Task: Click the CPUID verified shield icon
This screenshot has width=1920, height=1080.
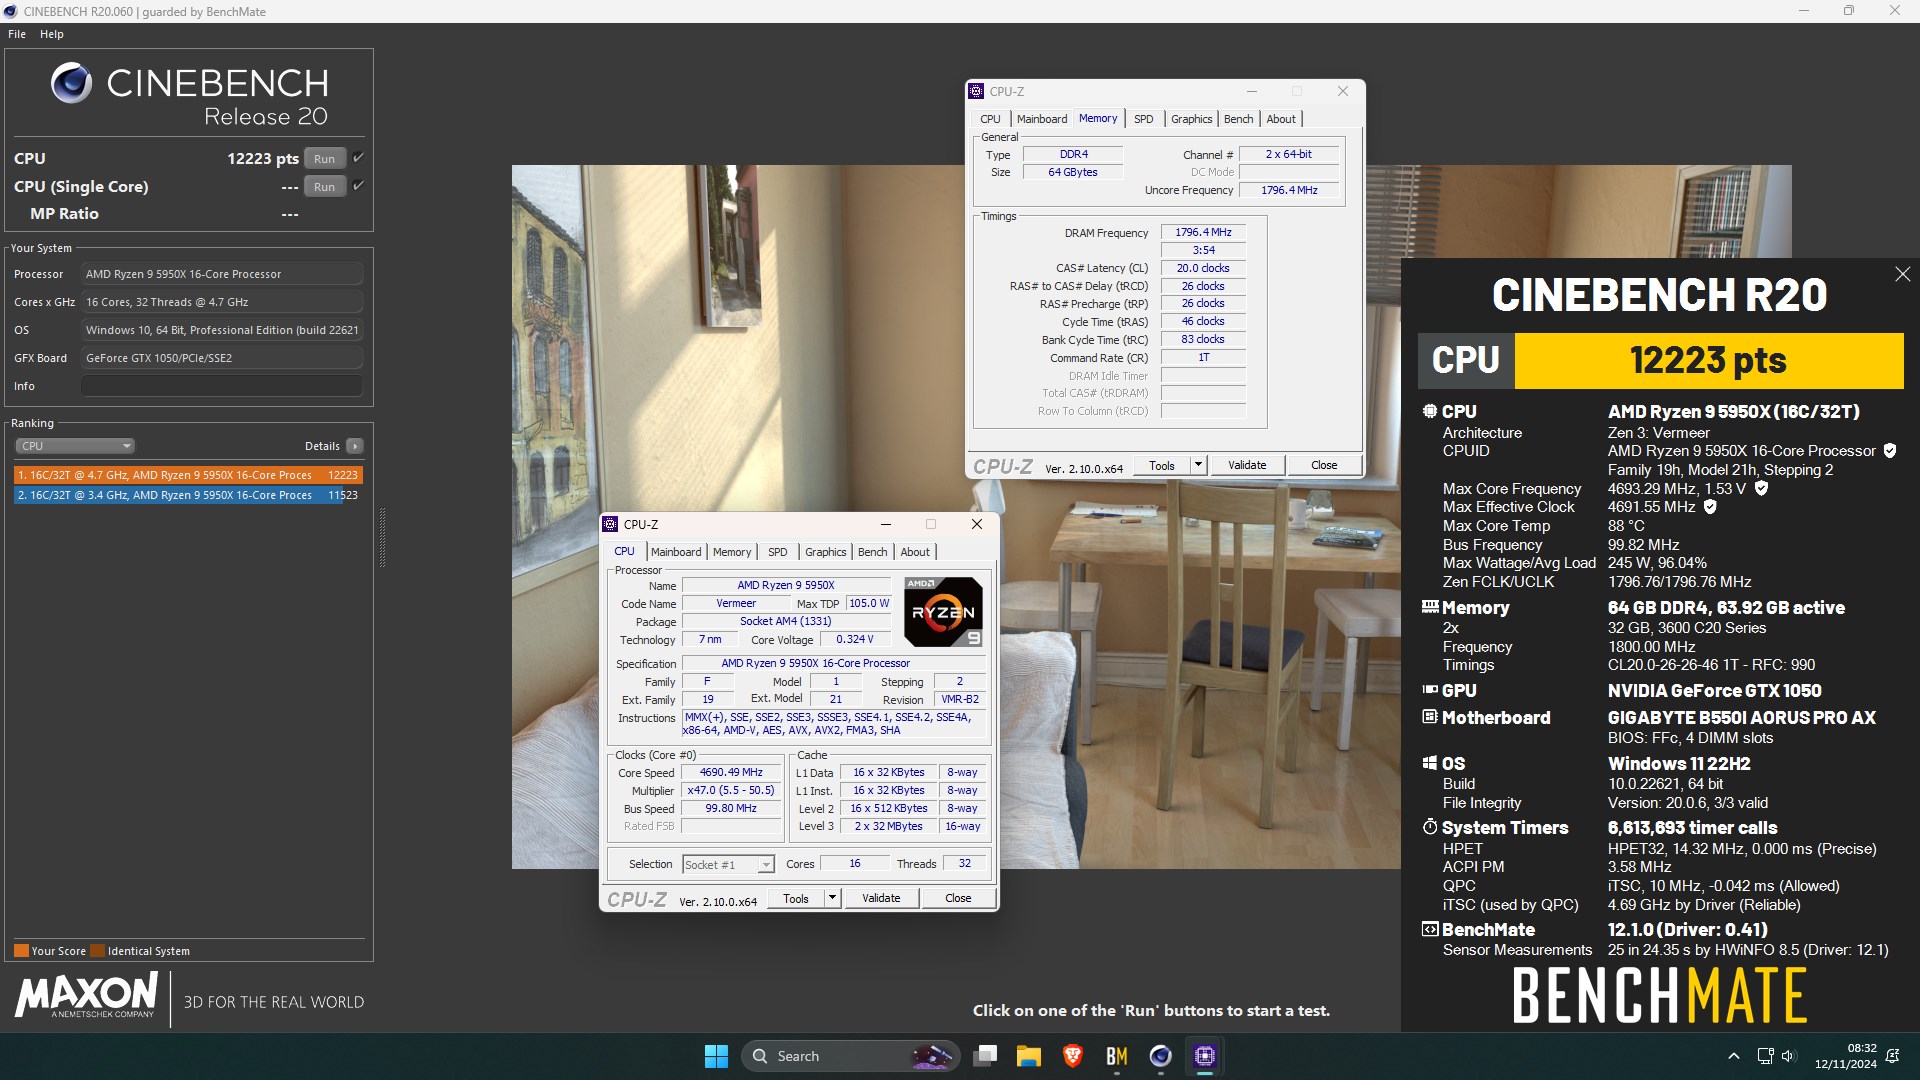Action: [x=1890, y=451]
